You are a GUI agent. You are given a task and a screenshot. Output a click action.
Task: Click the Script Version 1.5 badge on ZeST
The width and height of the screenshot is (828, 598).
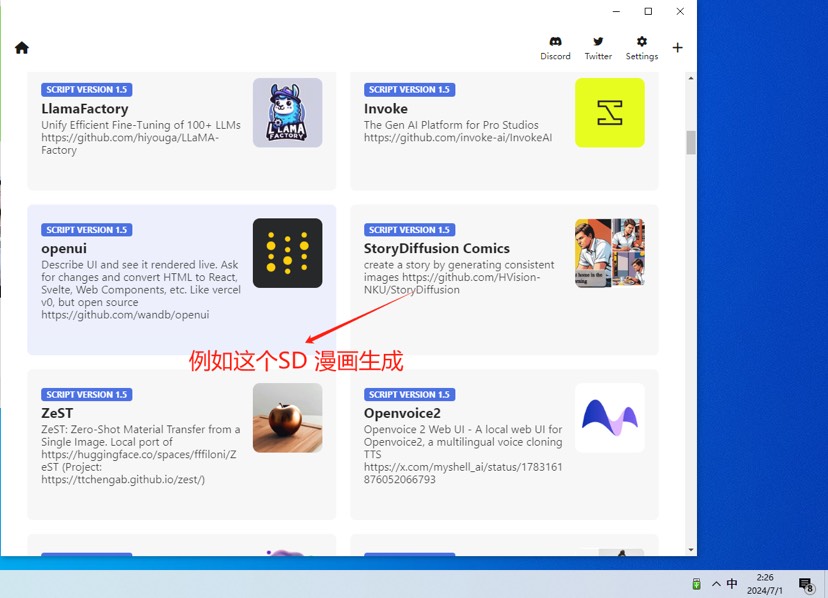[x=86, y=394]
